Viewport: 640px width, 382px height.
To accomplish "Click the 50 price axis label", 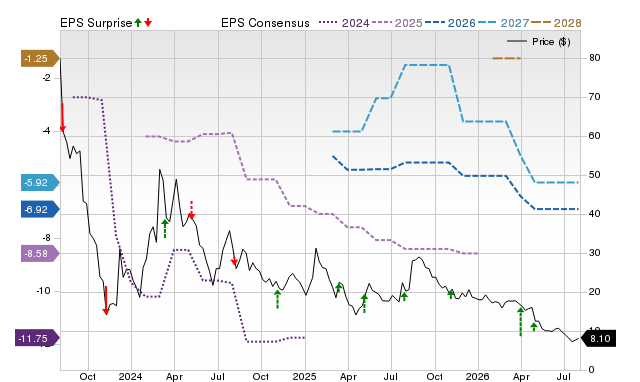I will pos(595,175).
